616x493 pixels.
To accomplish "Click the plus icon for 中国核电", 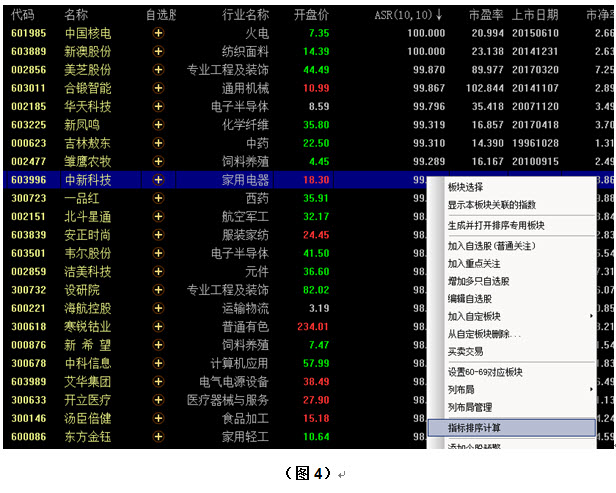I will pos(158,34).
